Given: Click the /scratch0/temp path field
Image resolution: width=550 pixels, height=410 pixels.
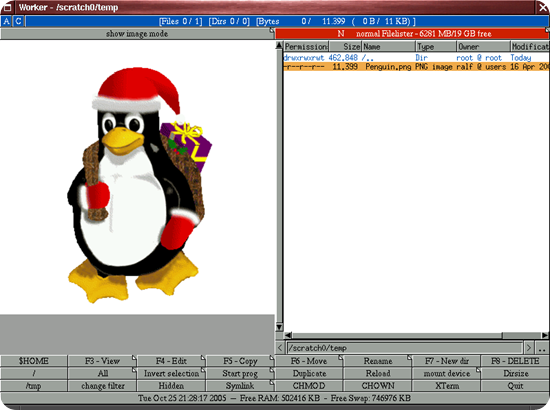Looking at the screenshot, I should (404, 348).
